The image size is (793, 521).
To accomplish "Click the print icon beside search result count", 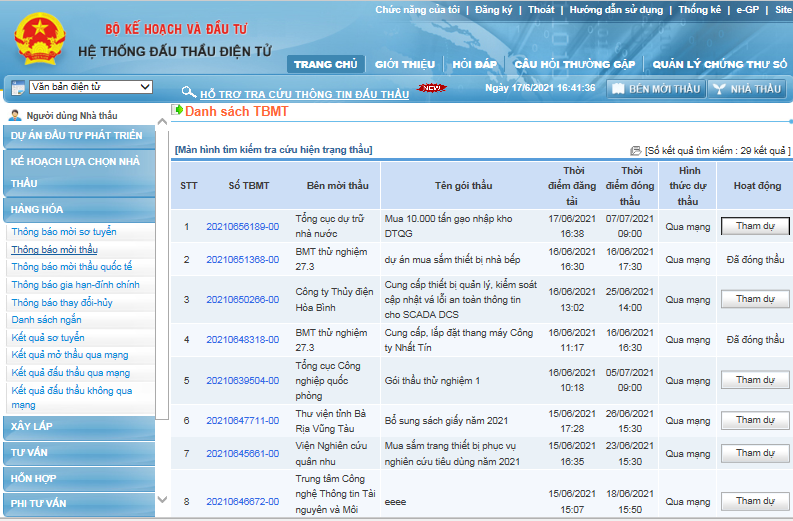I will (635, 151).
